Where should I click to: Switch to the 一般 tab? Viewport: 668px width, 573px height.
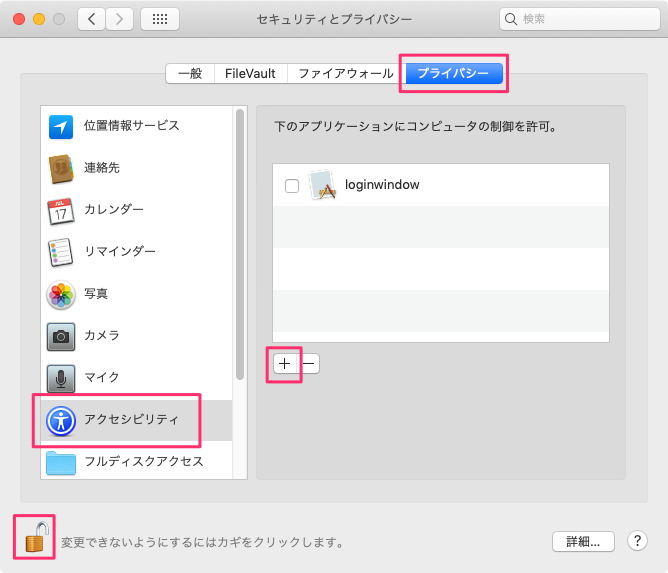[190, 73]
